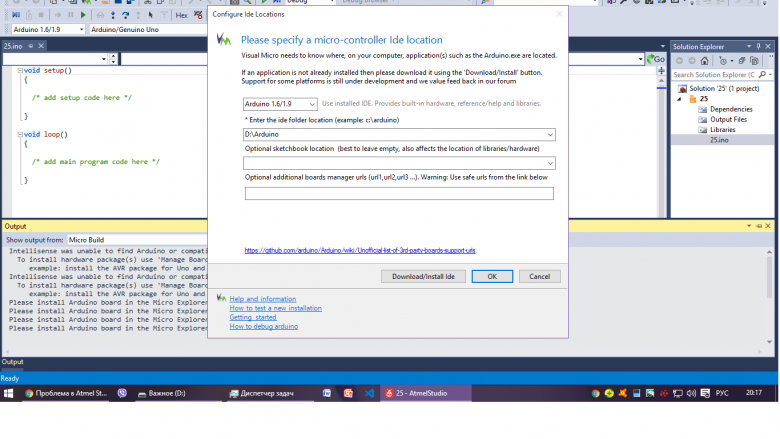Select the 25.ino editor tab
780x439 pixels.
point(13,46)
